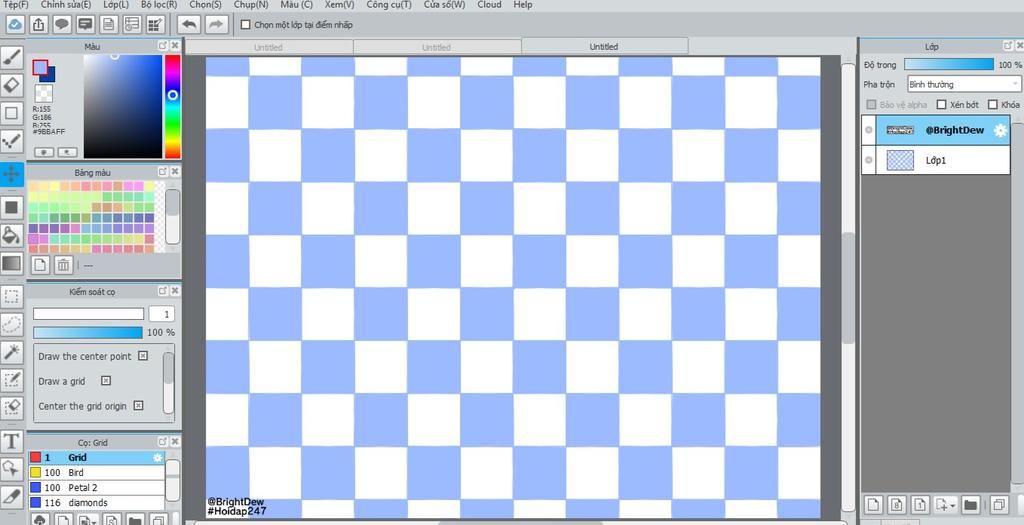Viewport: 1024px width, 525px height.
Task: Select the rectangular Selection tool
Action: click(x=11, y=297)
